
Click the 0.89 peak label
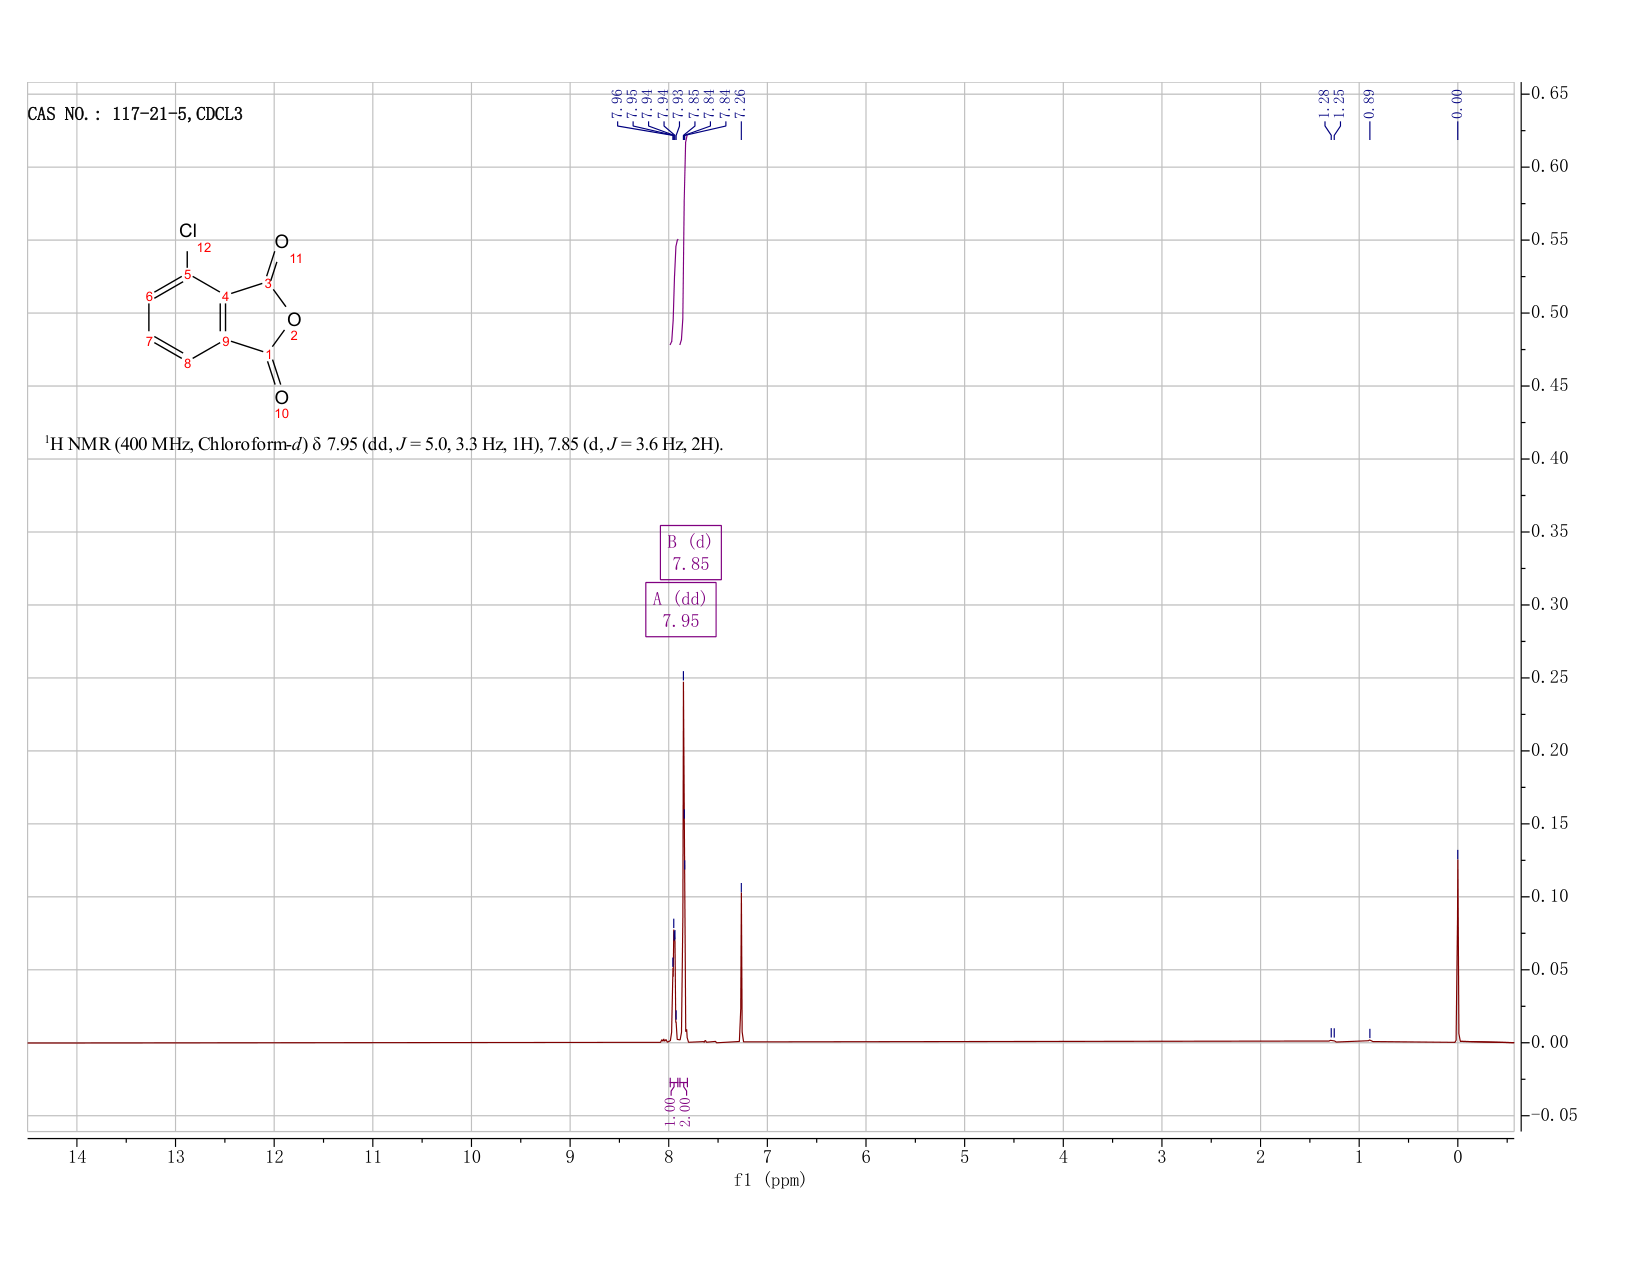[x=1370, y=104]
